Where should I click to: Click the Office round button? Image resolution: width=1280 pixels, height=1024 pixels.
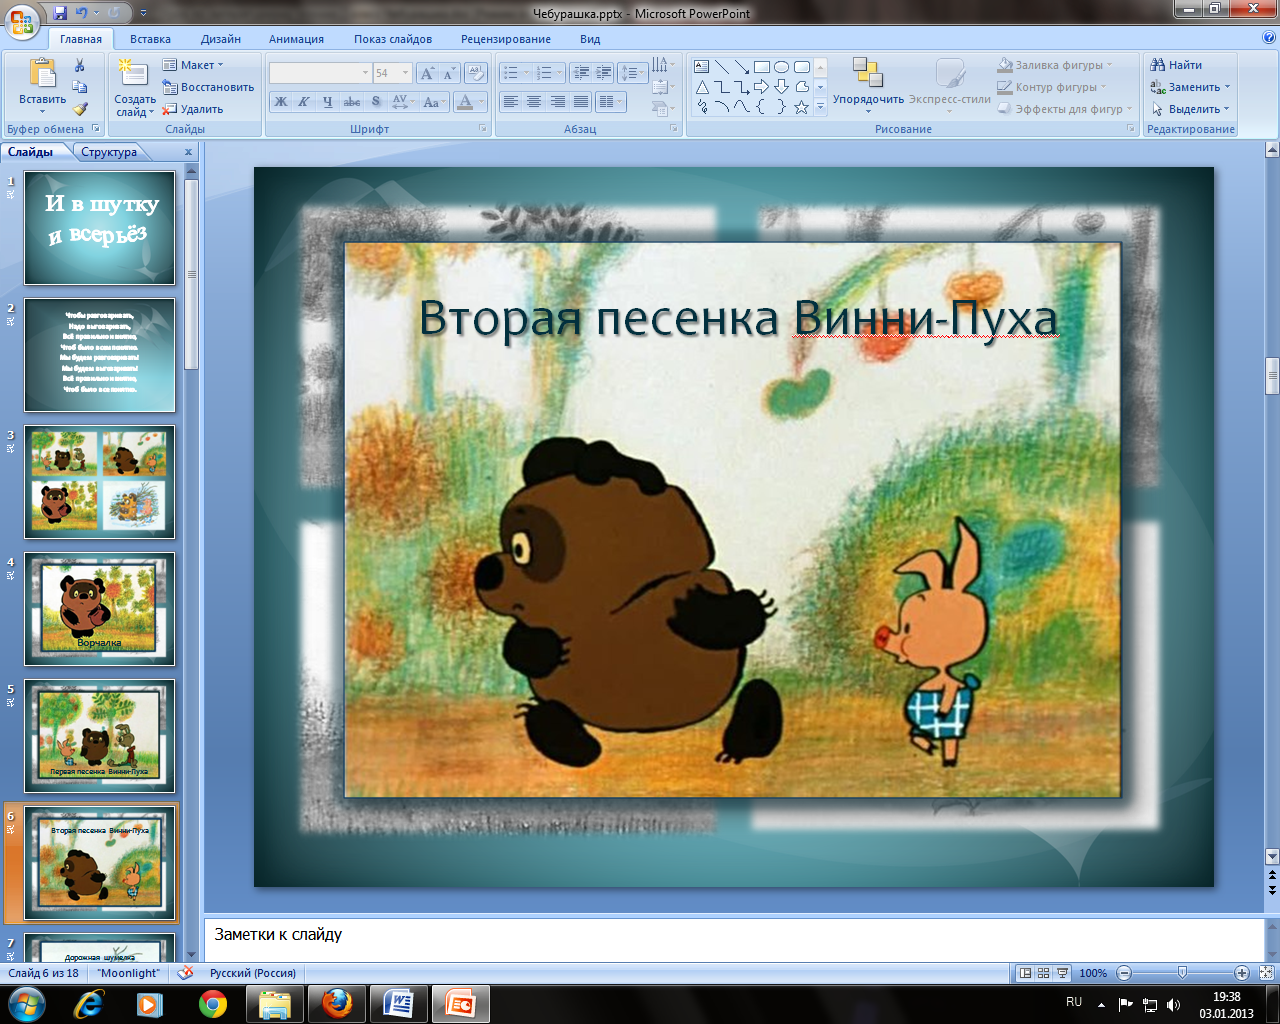[x=22, y=20]
